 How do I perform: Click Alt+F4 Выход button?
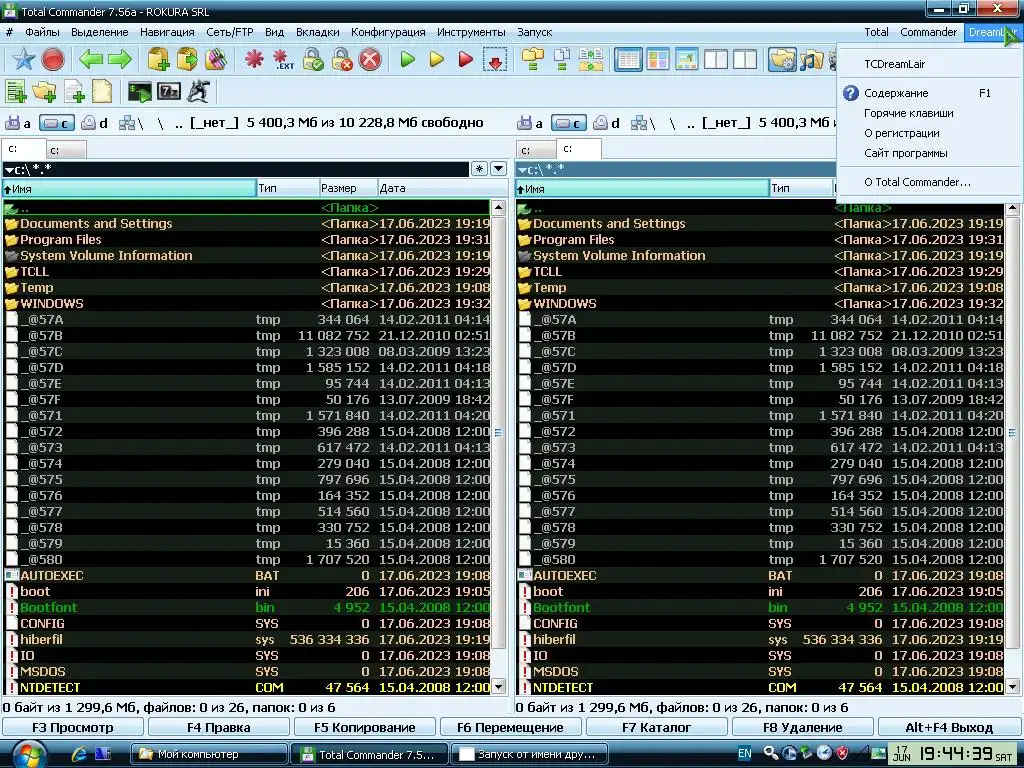pyautogui.click(x=949, y=727)
